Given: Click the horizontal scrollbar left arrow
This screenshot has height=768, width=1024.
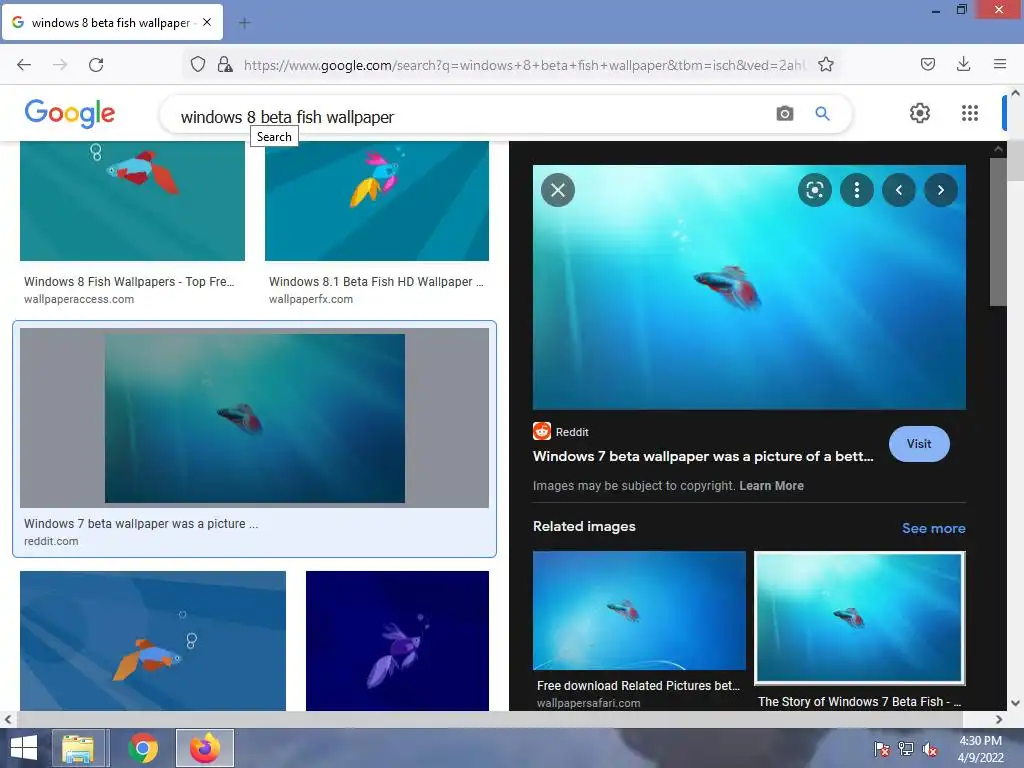Looking at the screenshot, I should tap(7, 720).
